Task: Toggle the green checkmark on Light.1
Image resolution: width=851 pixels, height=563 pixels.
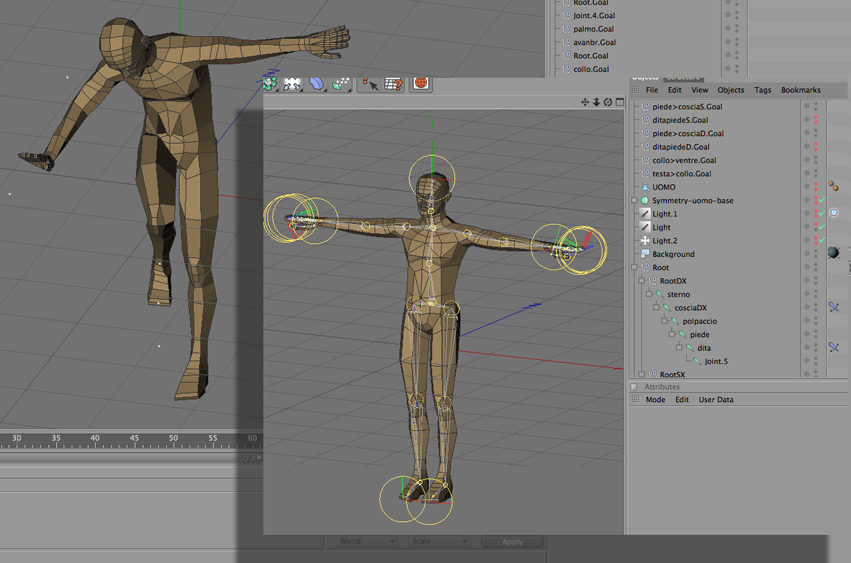Action: [x=820, y=214]
